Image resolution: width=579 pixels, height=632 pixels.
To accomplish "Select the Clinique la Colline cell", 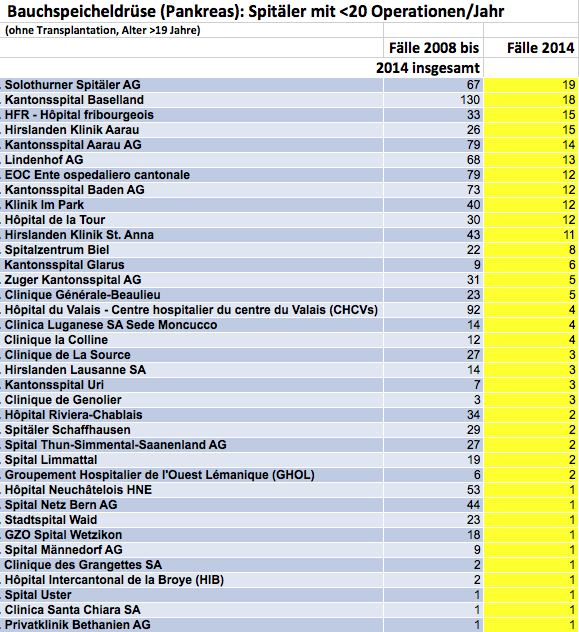I will [191, 340].
